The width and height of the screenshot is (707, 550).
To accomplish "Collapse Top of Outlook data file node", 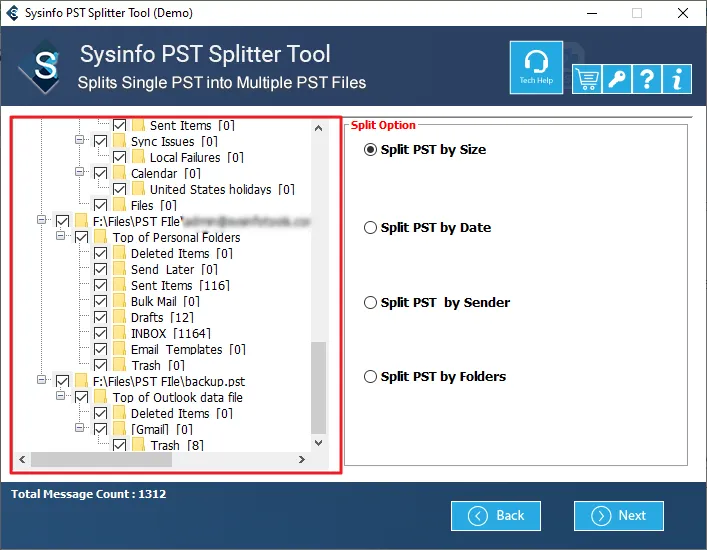I will click(60, 396).
